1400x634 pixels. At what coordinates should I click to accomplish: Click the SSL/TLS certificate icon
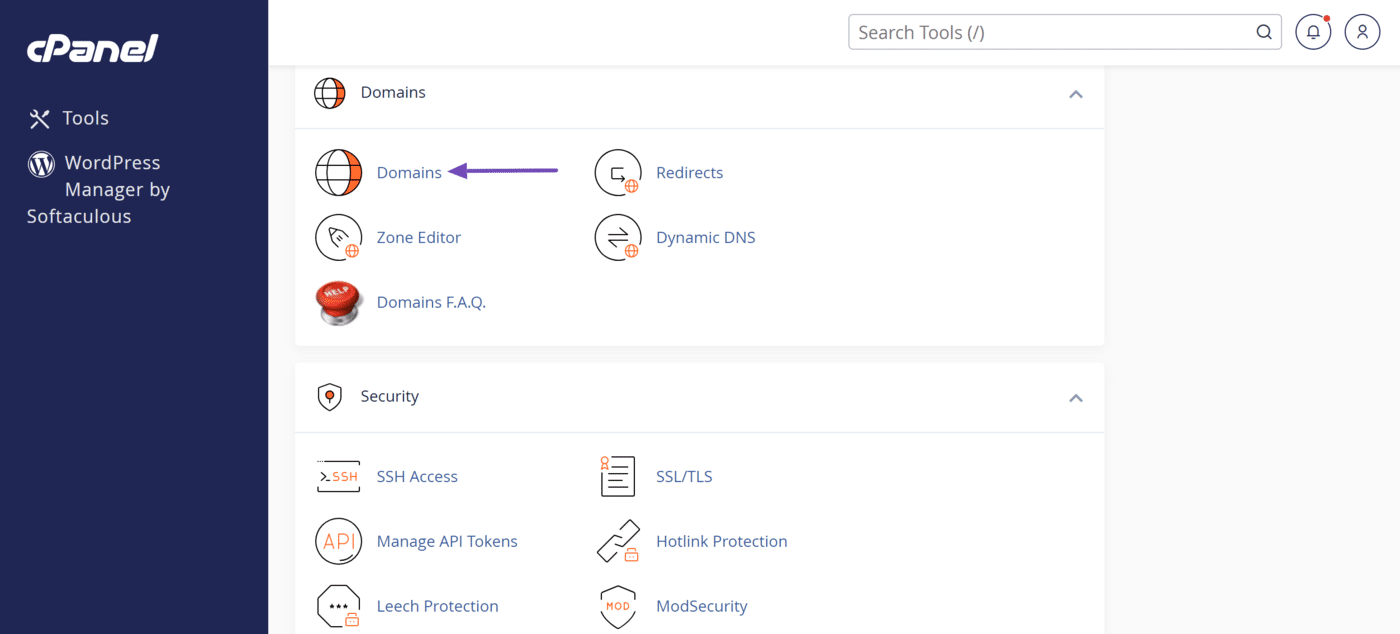pos(617,477)
